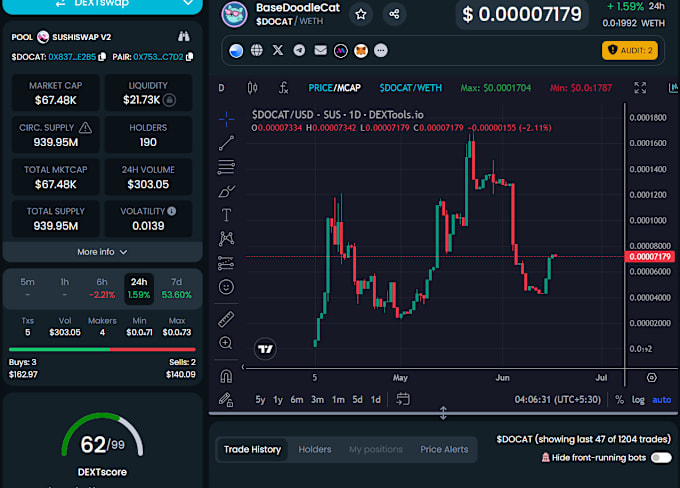Screen dimensions: 680x488
Task: Open the D timeframe interval dropdown
Action: 221,88
